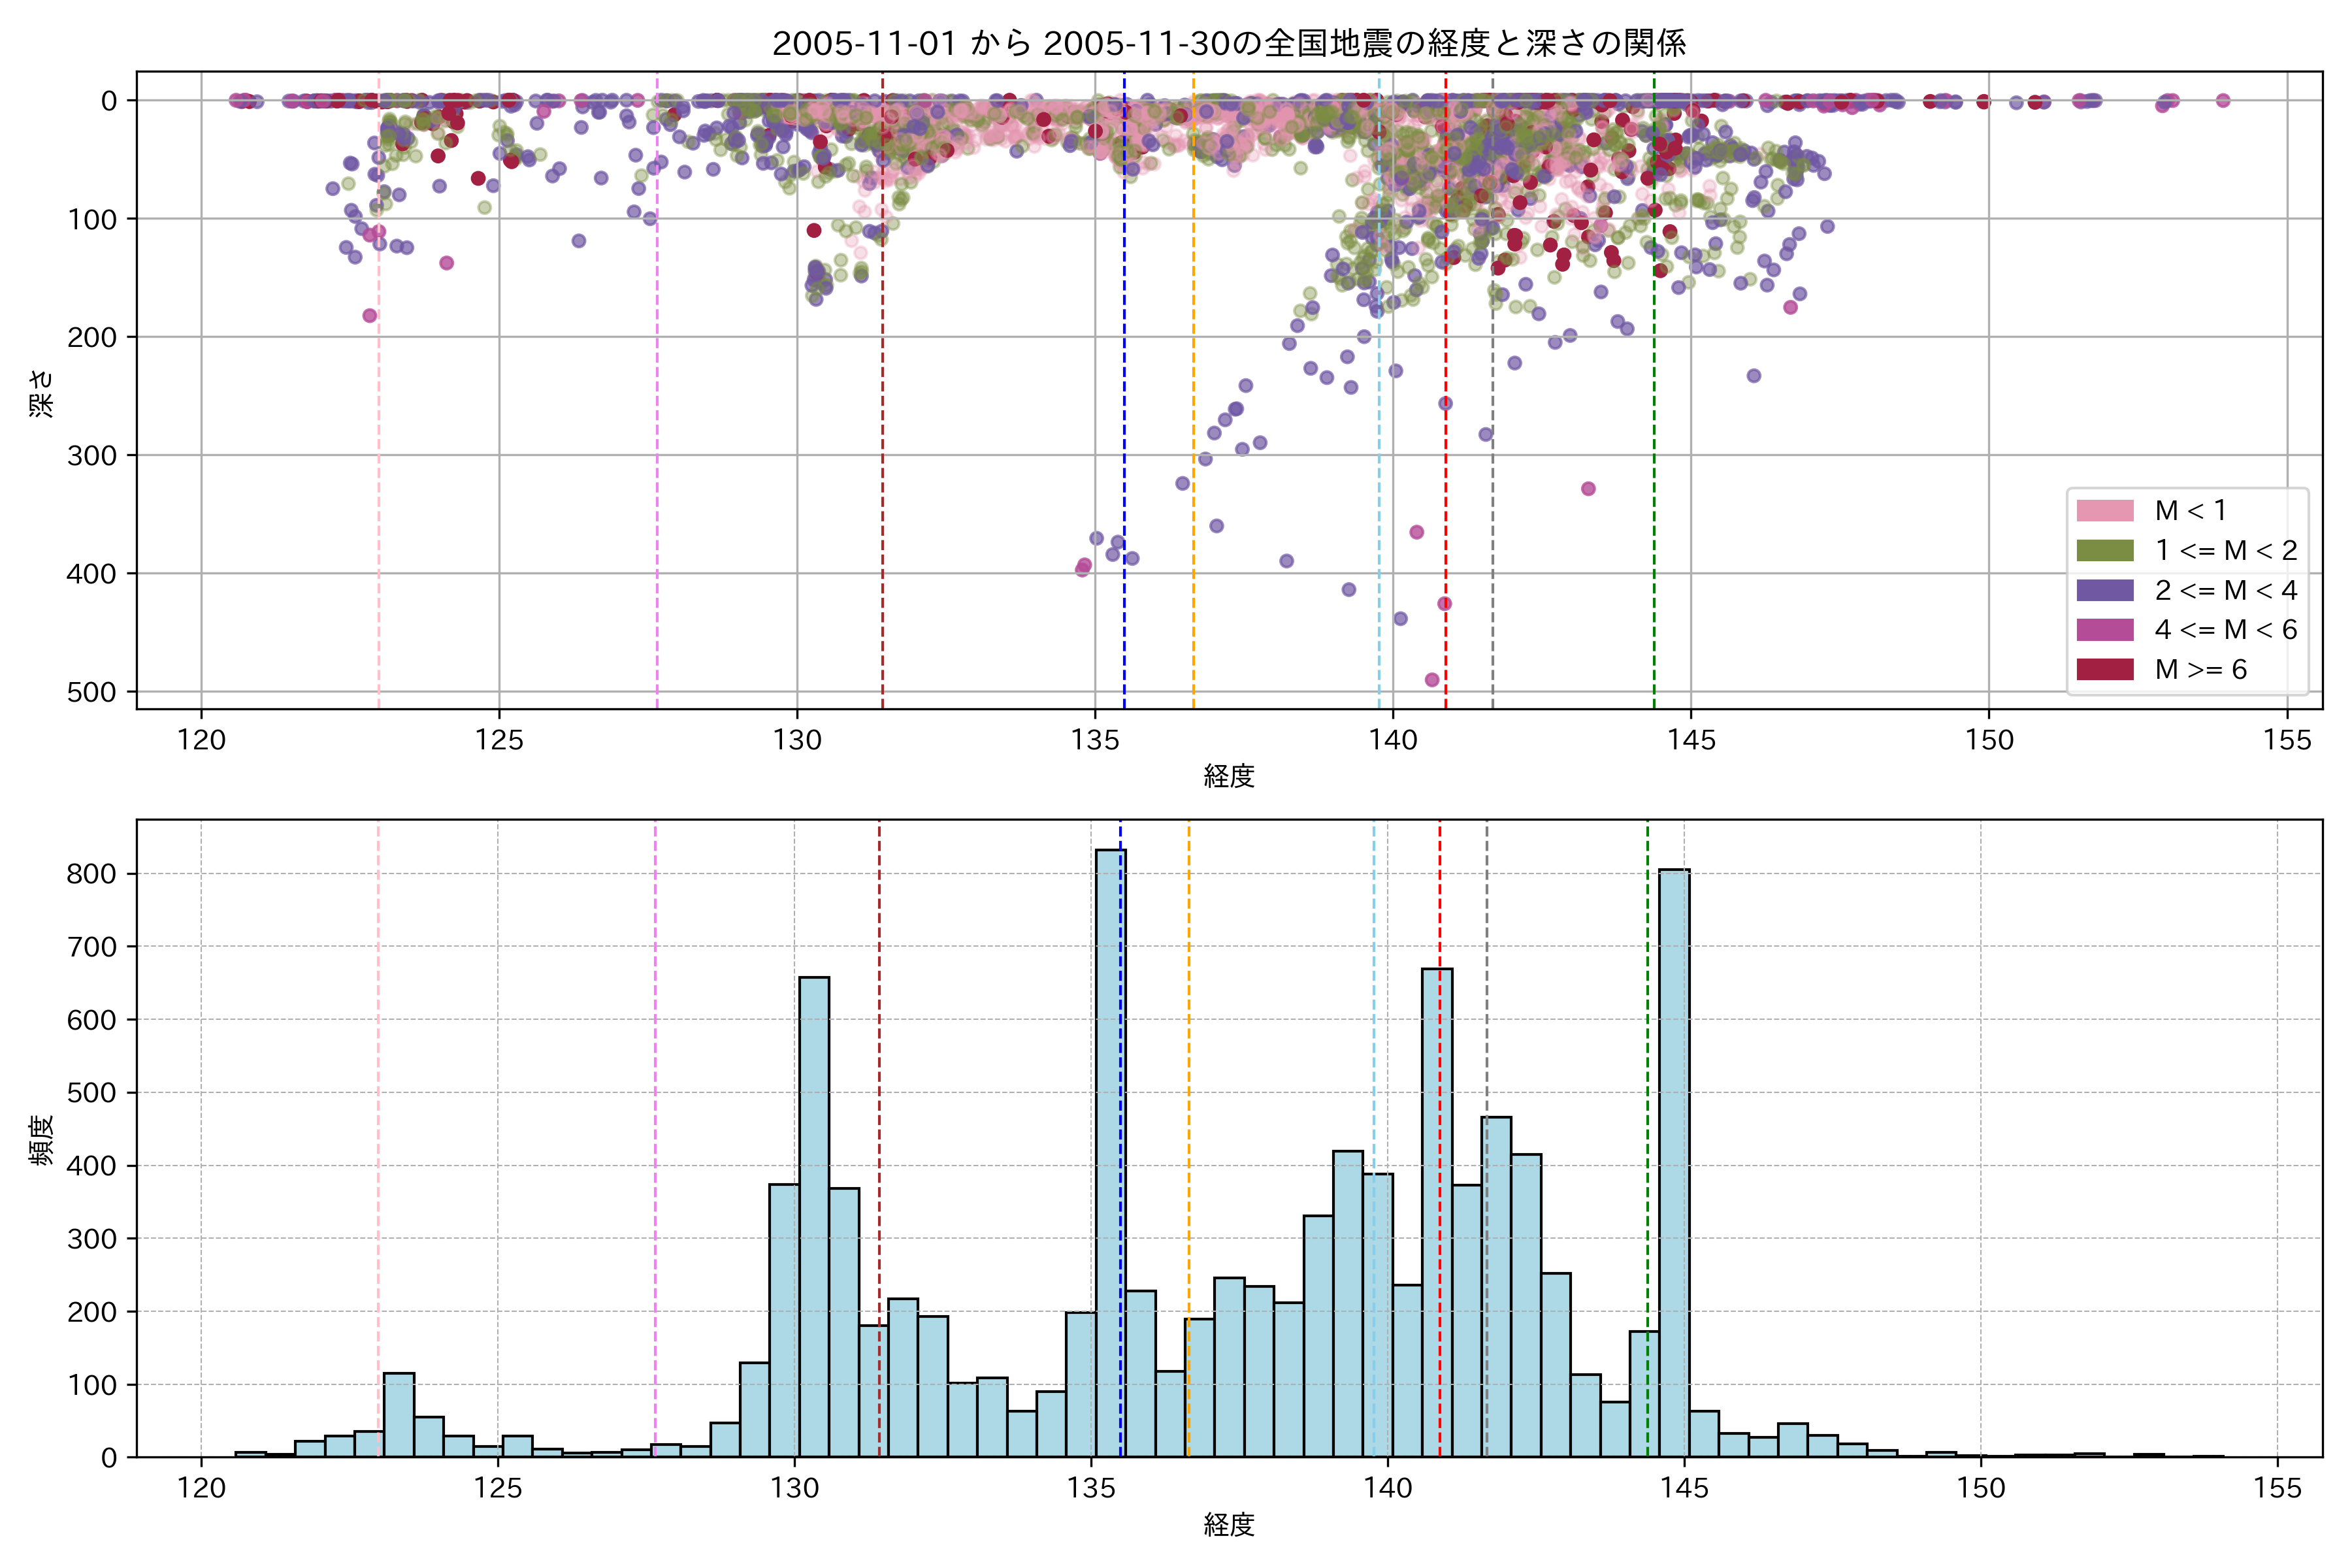
Task: Click the magenta scatter point at depth 330 near longitude 143
Action: [x=1588, y=489]
